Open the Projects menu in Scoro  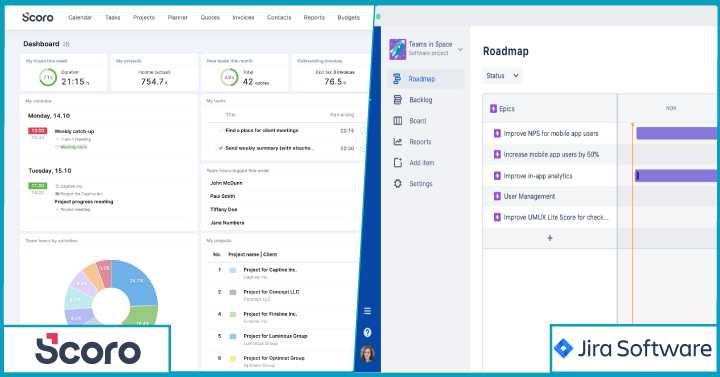[144, 17]
